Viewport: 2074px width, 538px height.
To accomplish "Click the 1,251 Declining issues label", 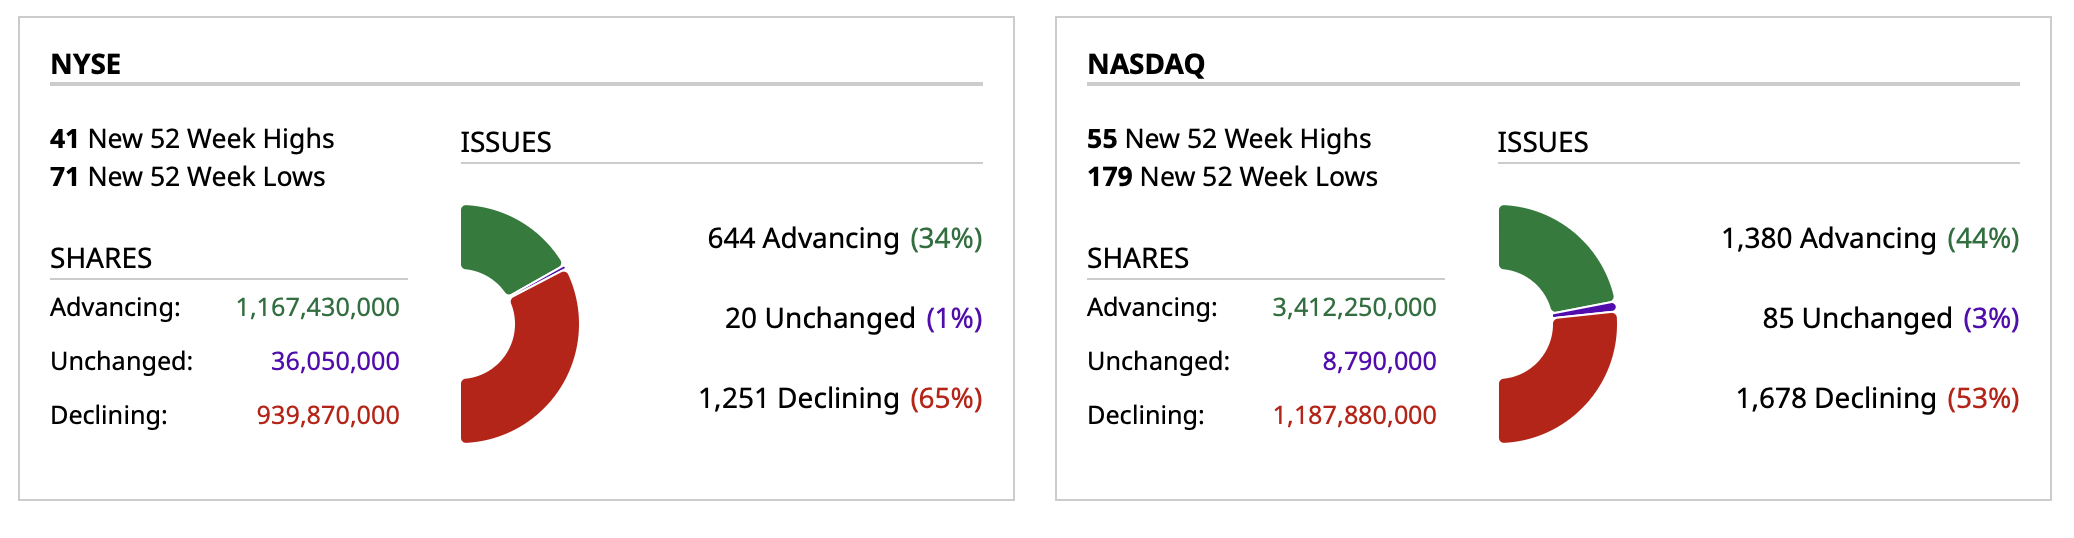I will [x=840, y=398].
